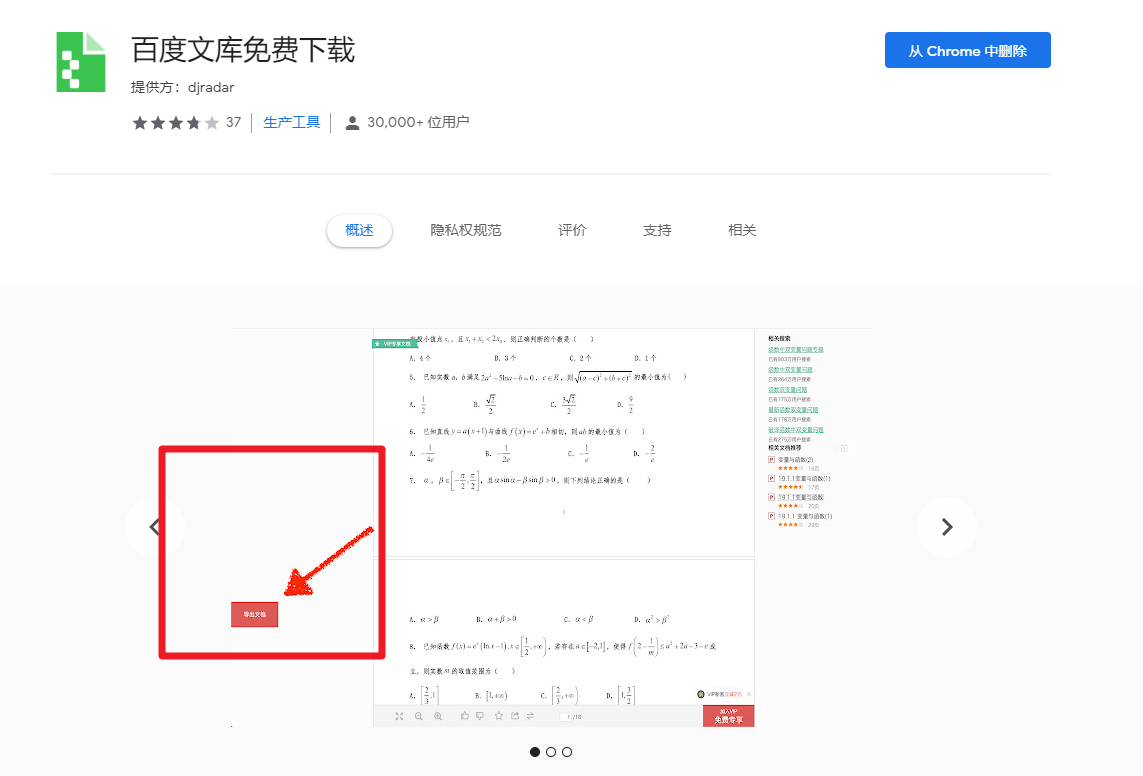Switch to the 隐私权规范 tab
Screen dimensions: 1143x776
tap(466, 230)
